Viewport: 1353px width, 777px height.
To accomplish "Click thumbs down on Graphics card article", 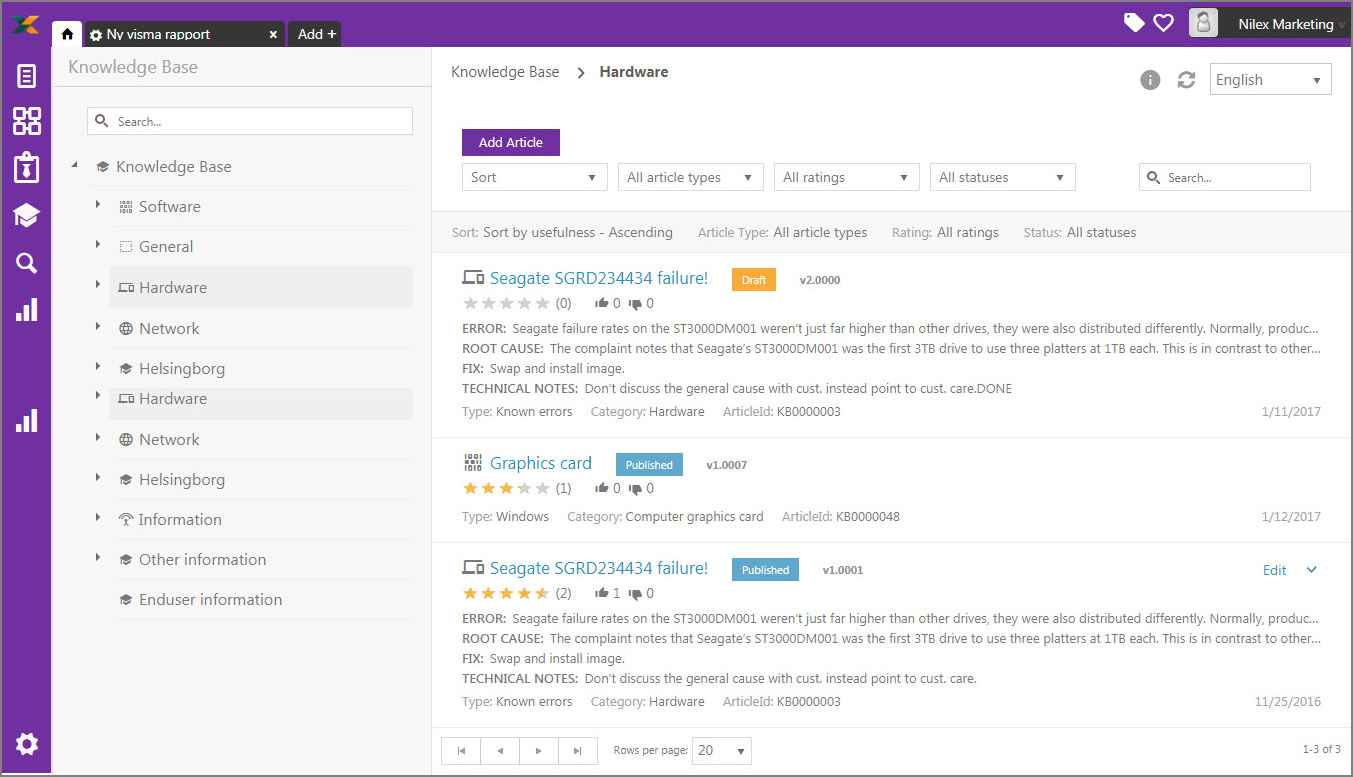I will click(x=635, y=489).
